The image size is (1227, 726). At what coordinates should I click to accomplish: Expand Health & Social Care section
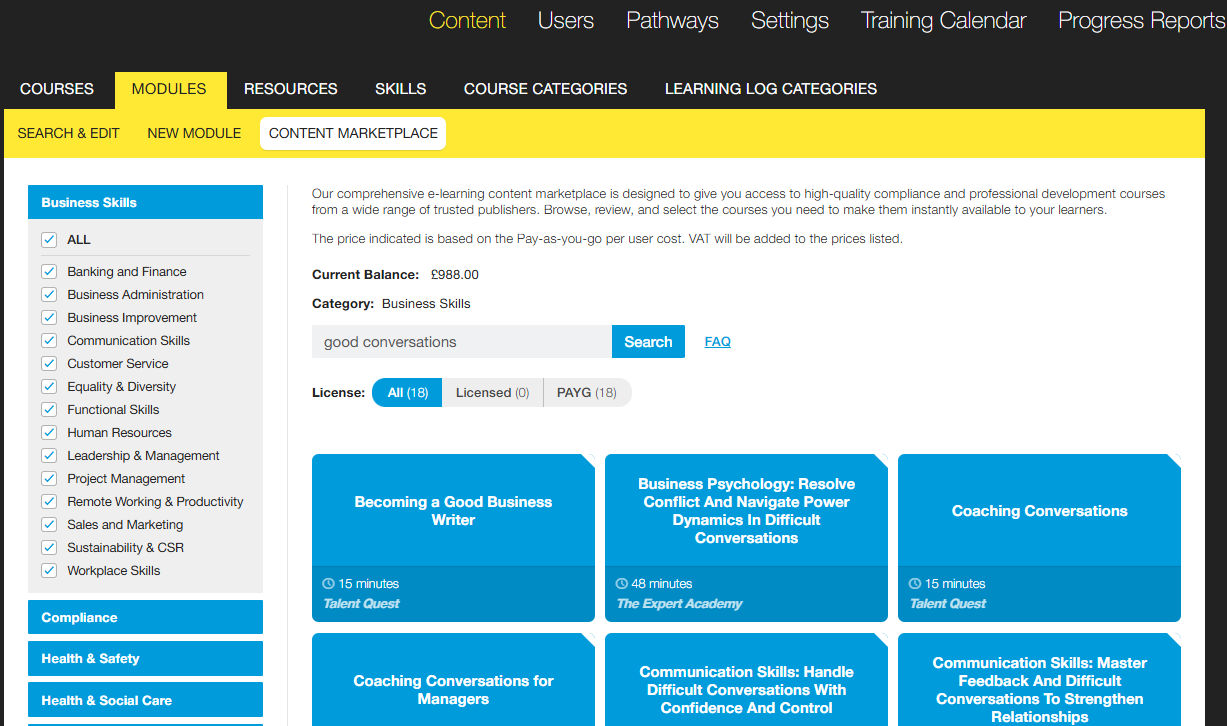[145, 701]
